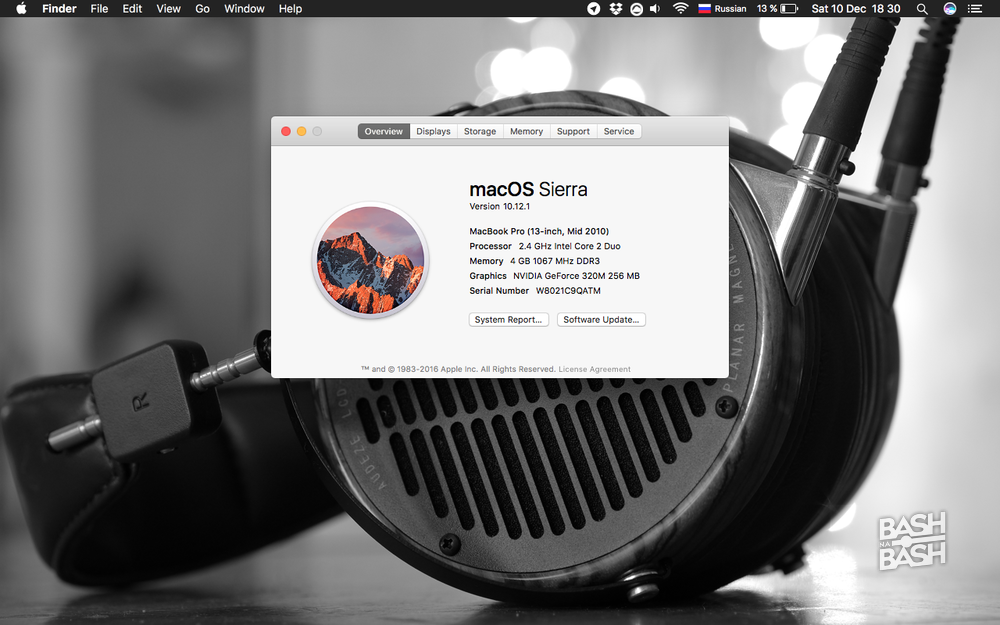Click the serial number W8021C9QATM

[x=568, y=291]
